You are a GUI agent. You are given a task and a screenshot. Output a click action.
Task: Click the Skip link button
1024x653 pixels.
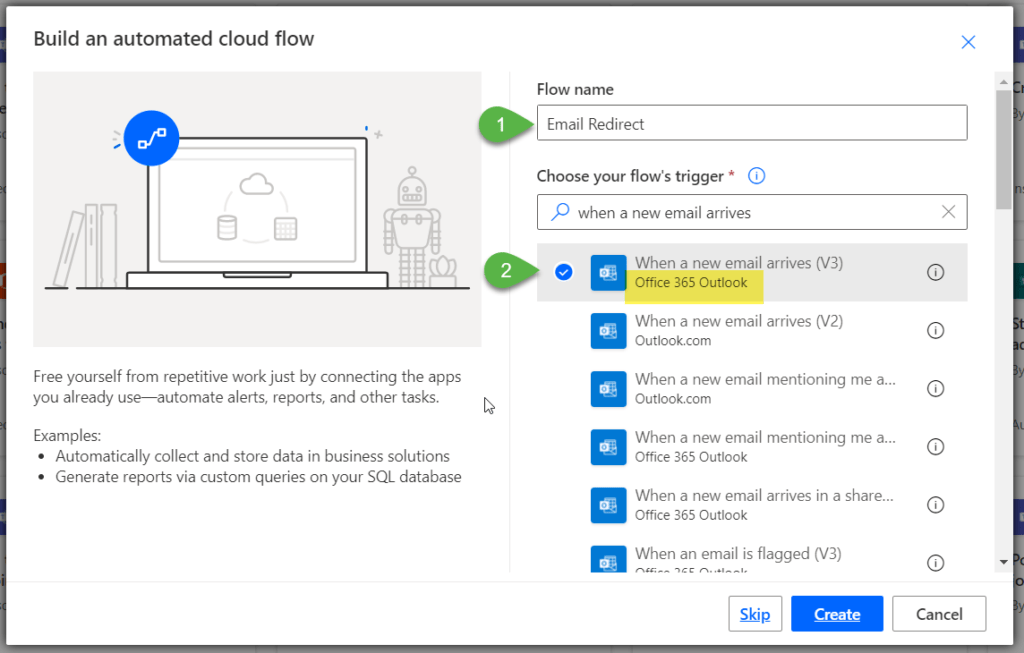755,614
